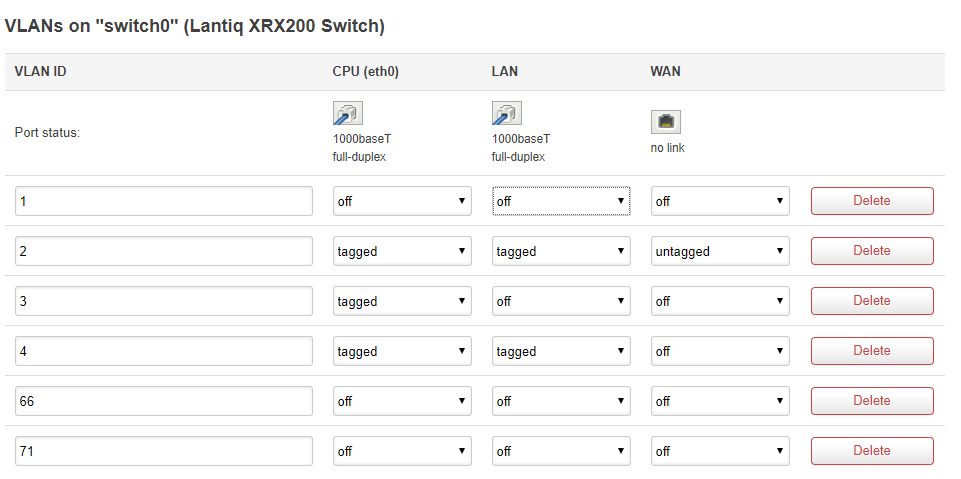Viewport: 961px width, 479px height.
Task: Click VLAN ID field containing 3
Action: point(164,301)
